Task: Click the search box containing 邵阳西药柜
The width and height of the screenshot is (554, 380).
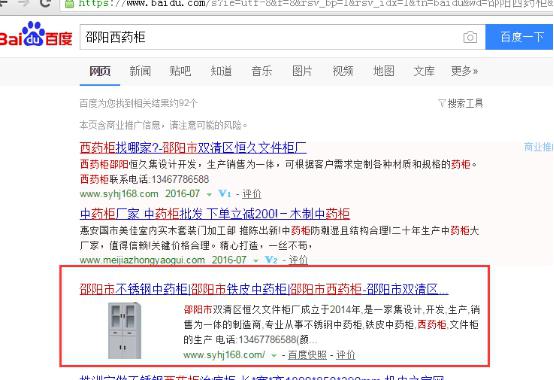Action: [x=271, y=37]
